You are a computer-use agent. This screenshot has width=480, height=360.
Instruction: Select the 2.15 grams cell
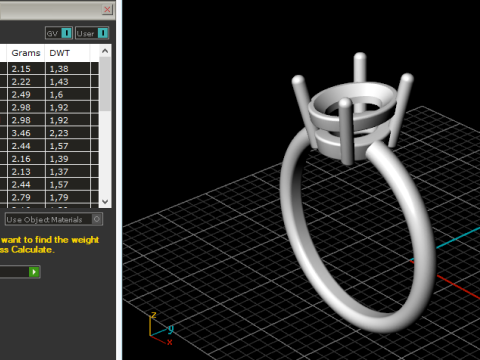(26, 69)
